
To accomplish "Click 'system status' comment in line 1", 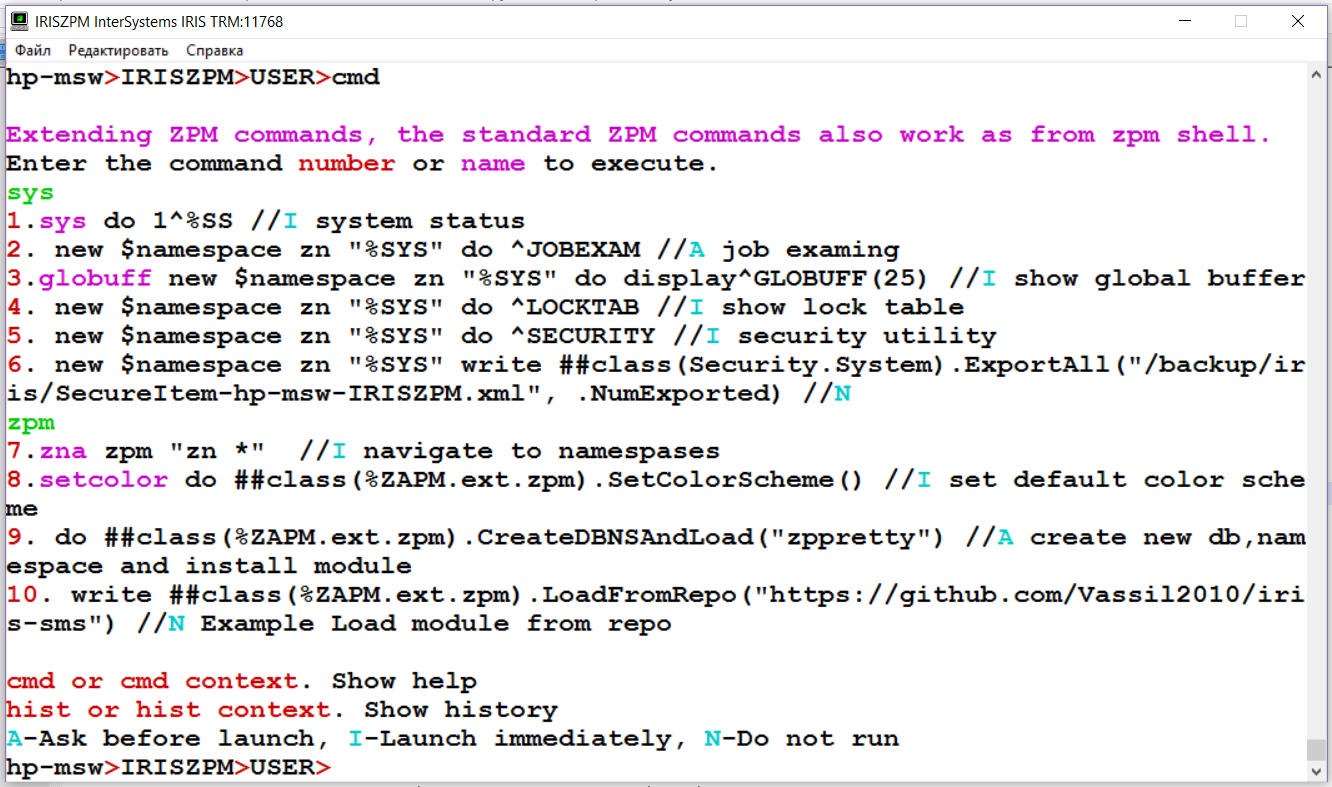I will [x=420, y=221].
